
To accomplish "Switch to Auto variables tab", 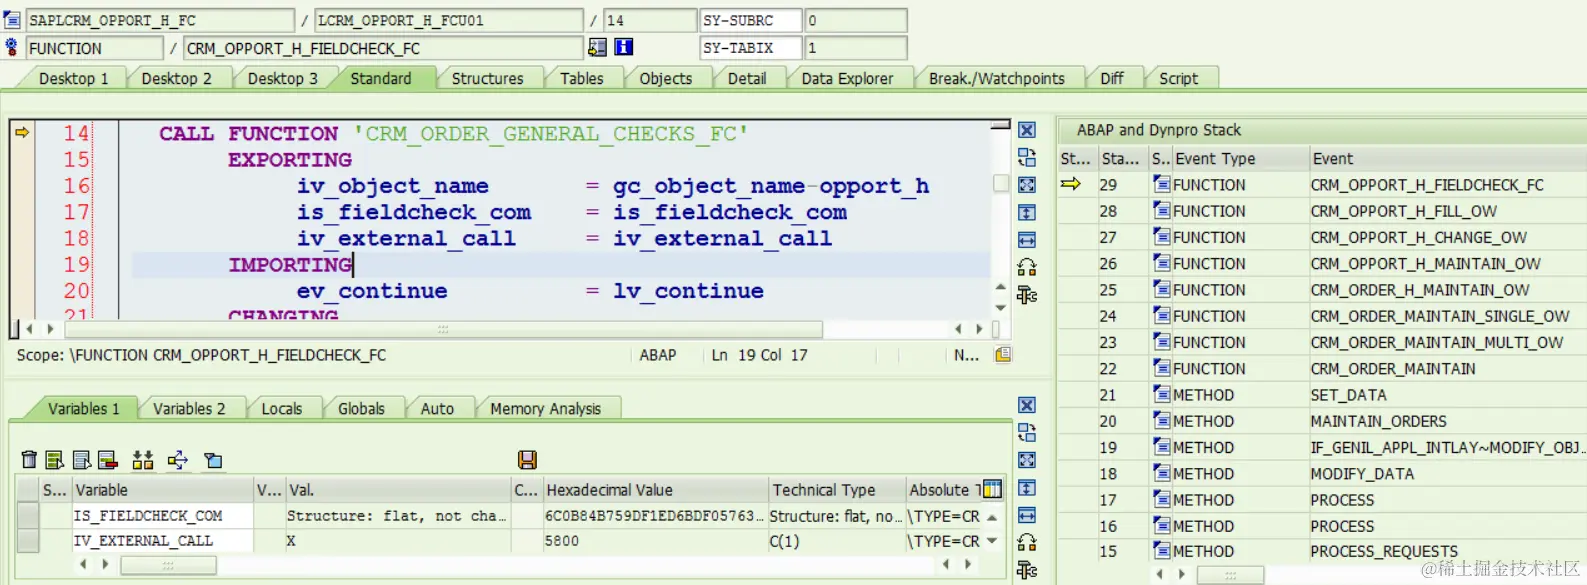I will [x=437, y=408].
